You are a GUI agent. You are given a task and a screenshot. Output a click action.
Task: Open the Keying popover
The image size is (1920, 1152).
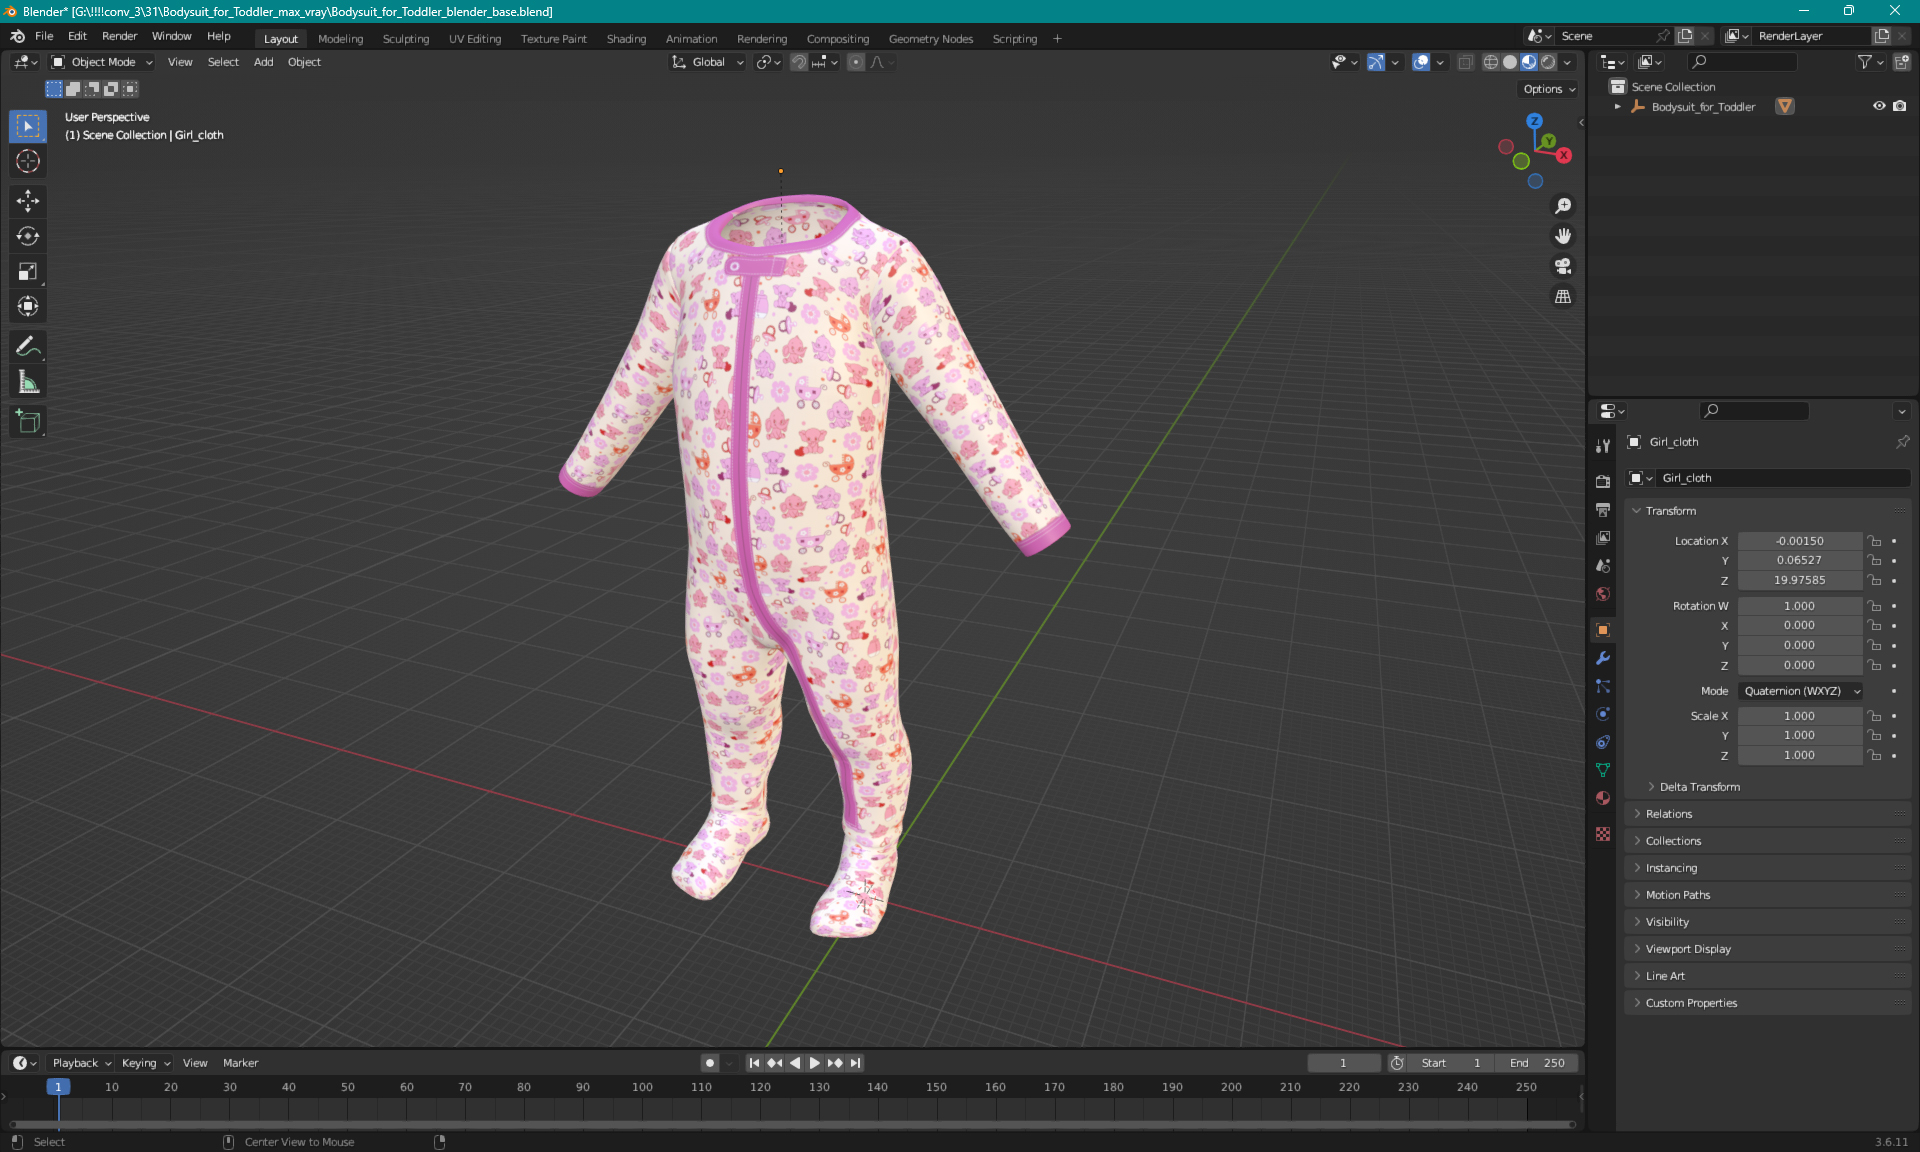tap(146, 1063)
